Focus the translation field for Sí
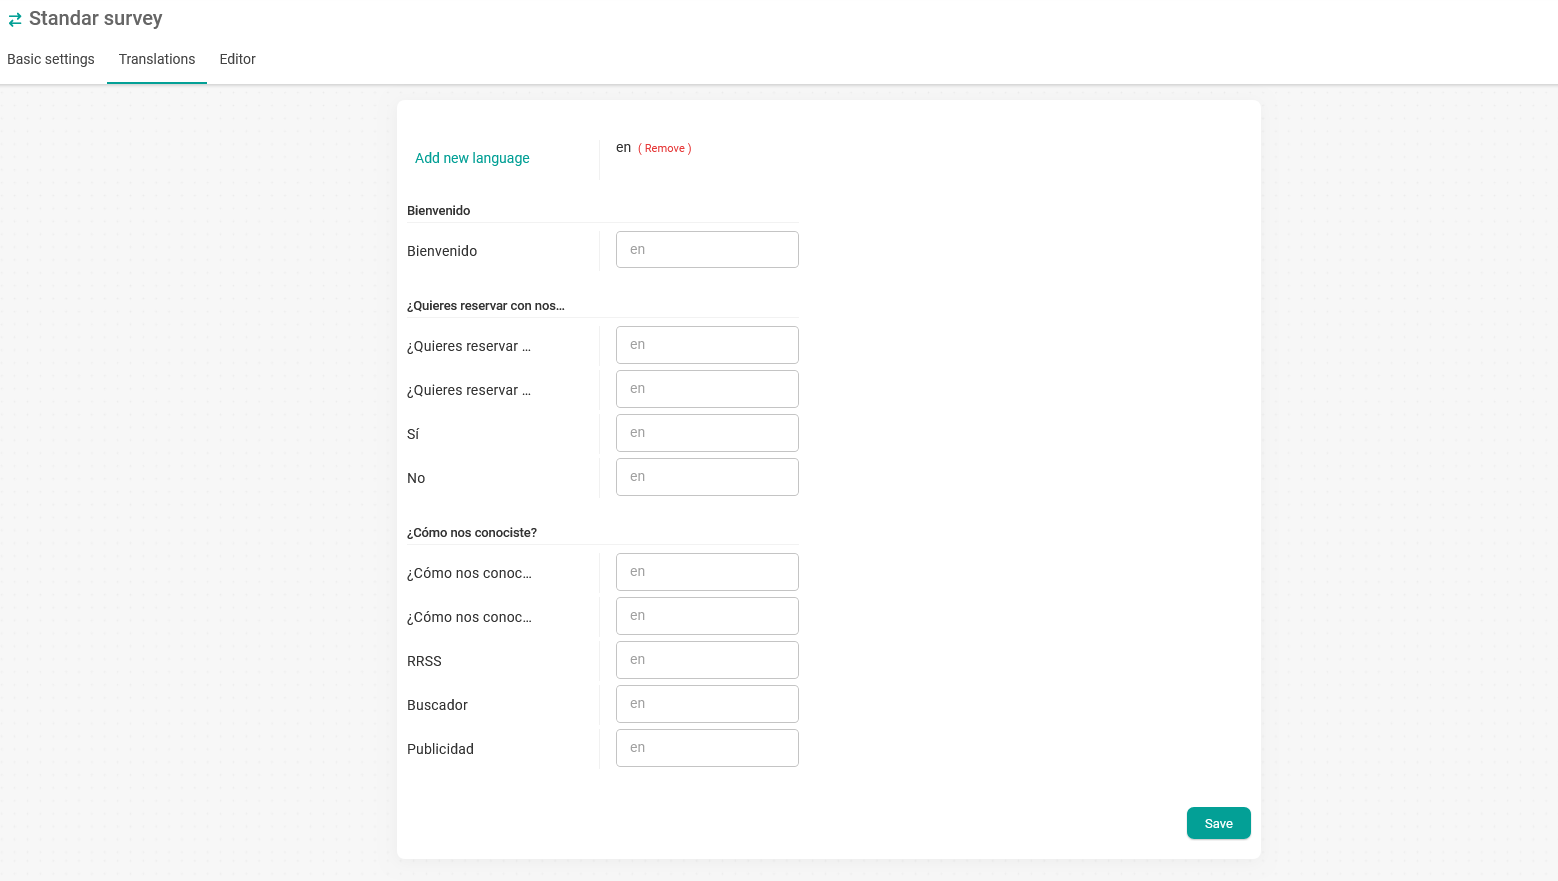 [707, 433]
